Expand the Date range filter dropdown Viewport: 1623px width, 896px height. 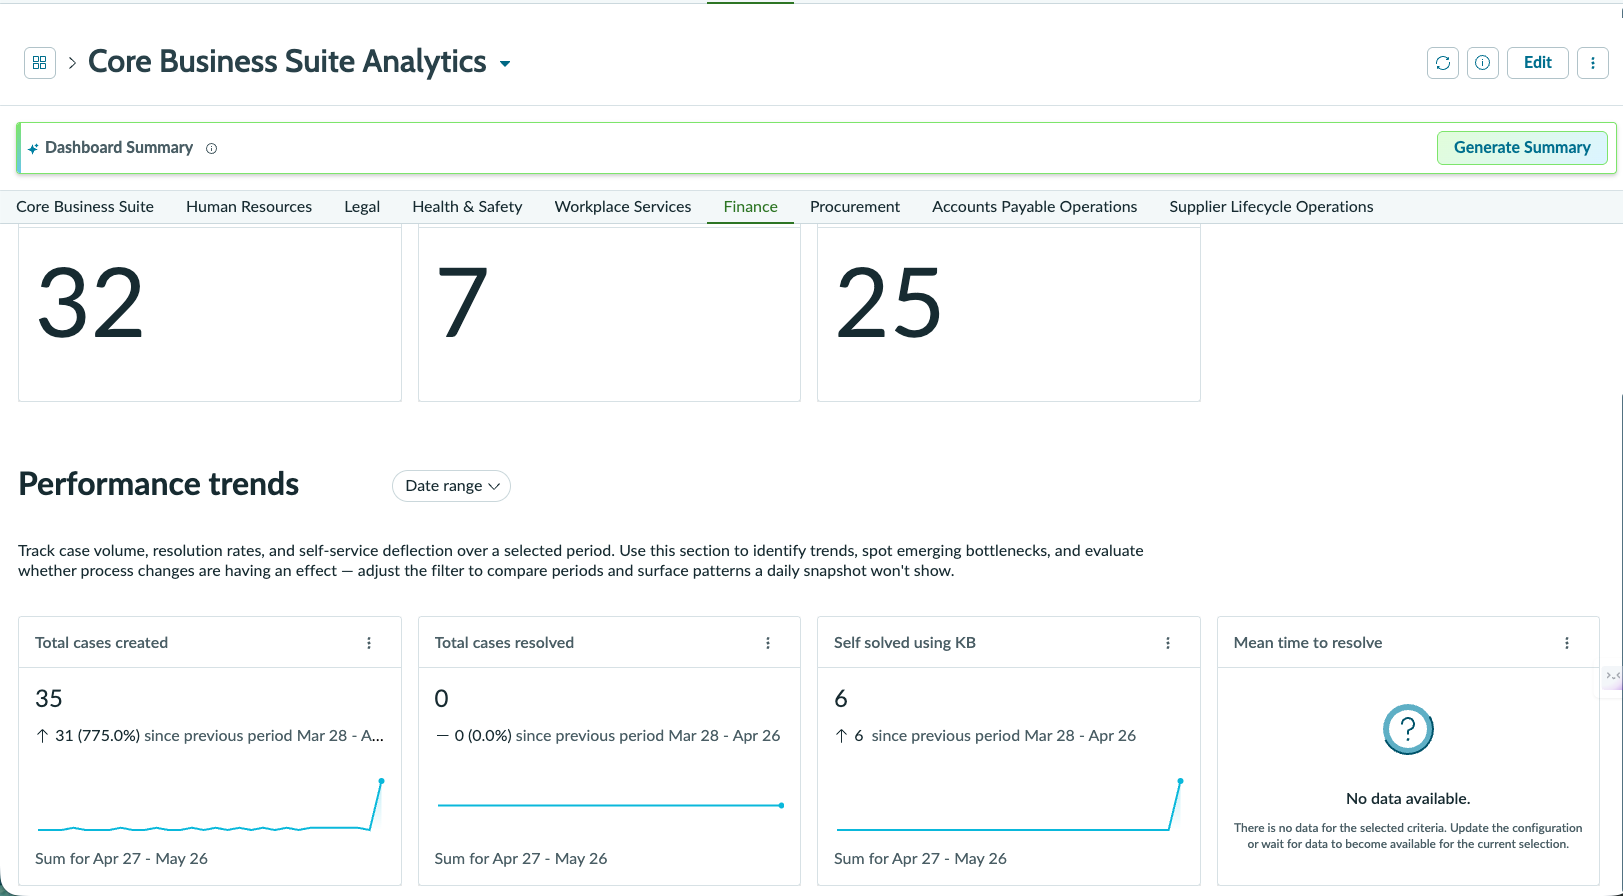coord(451,486)
